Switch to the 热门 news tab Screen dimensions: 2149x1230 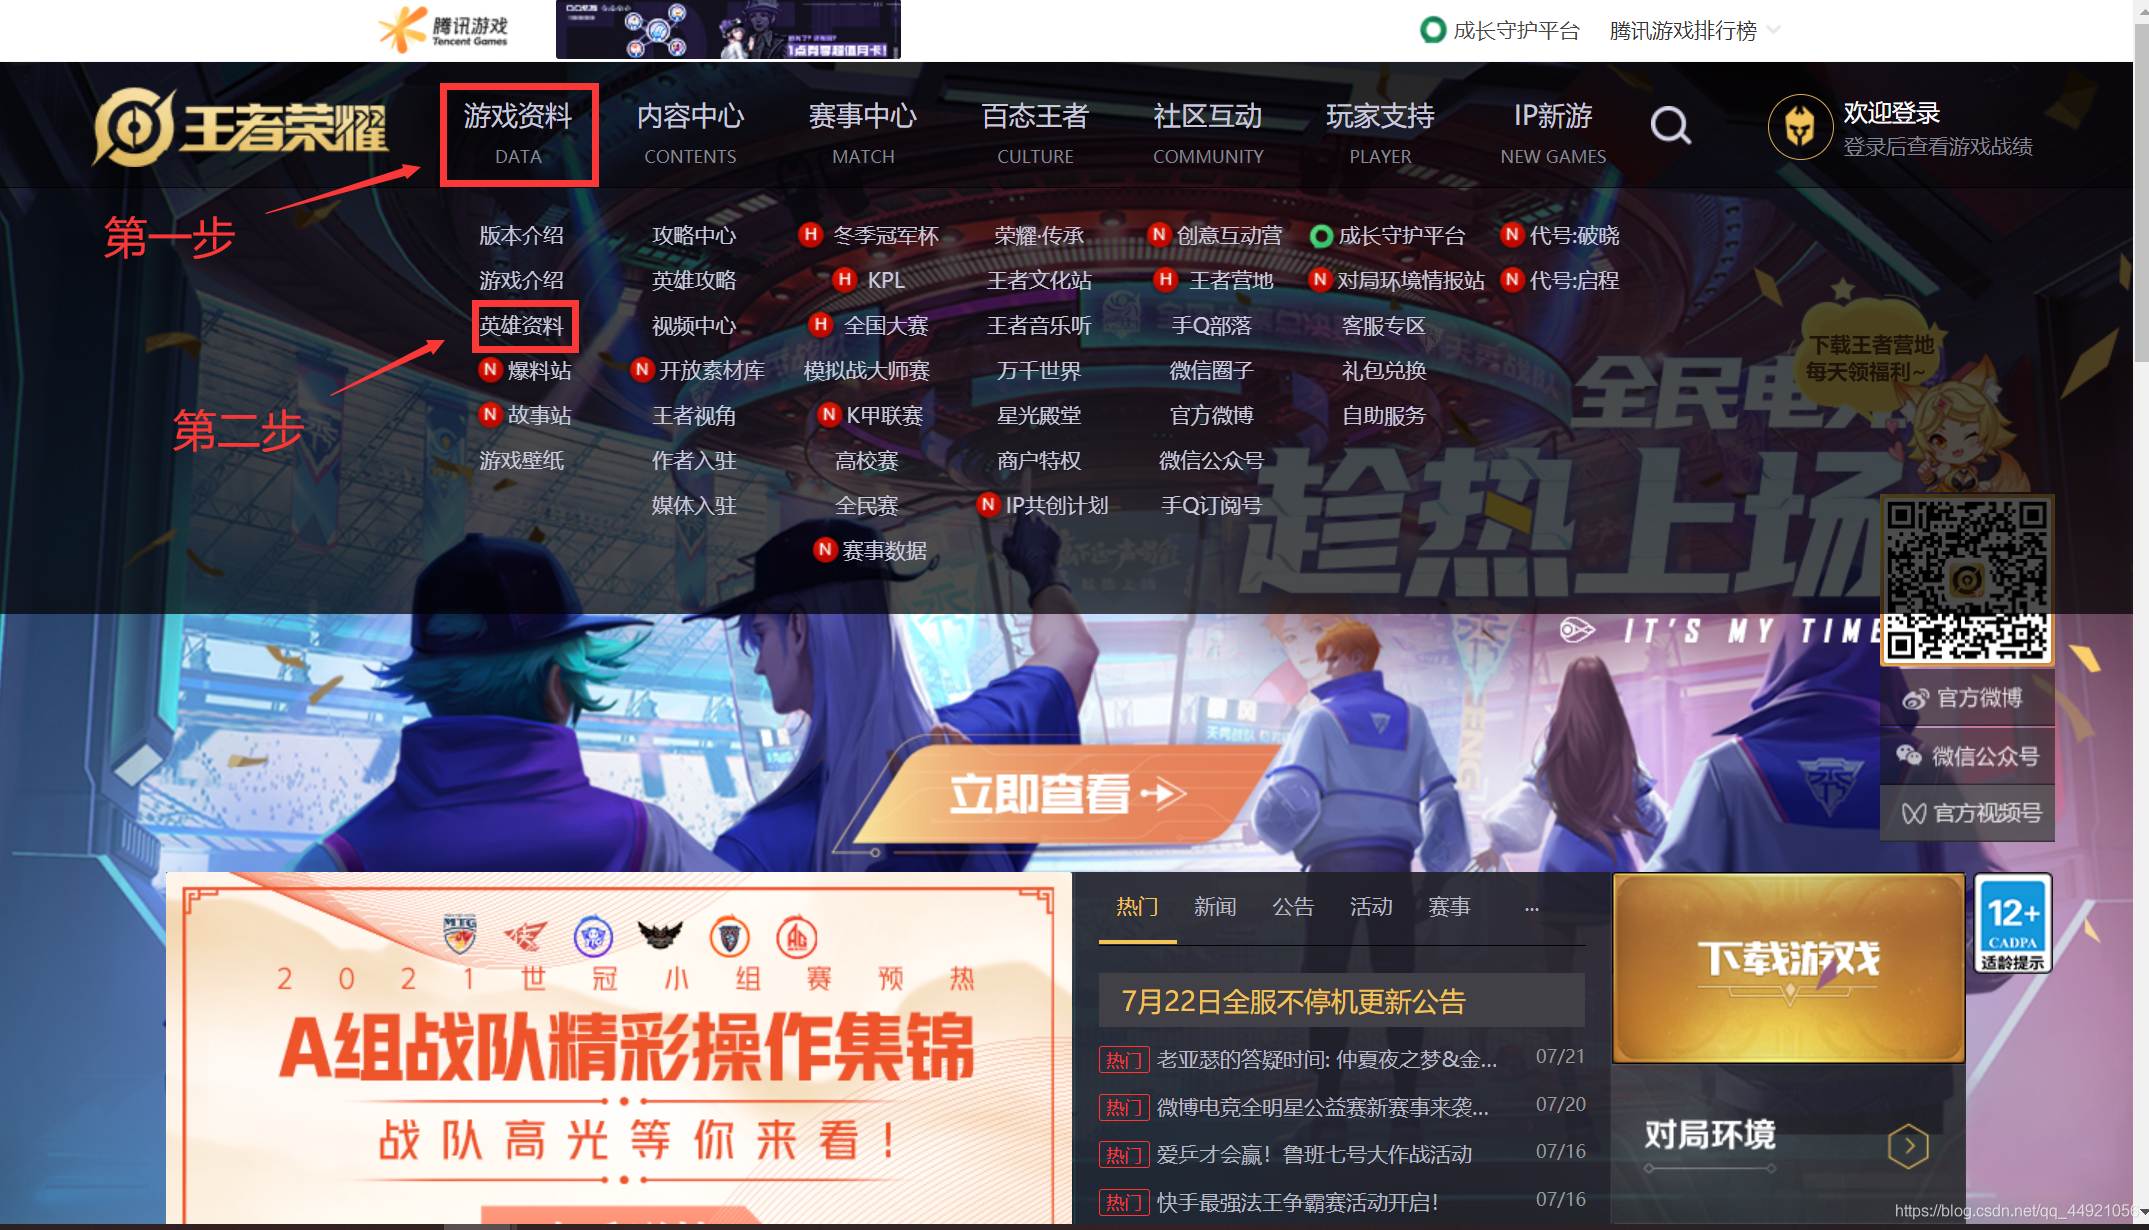1137,908
